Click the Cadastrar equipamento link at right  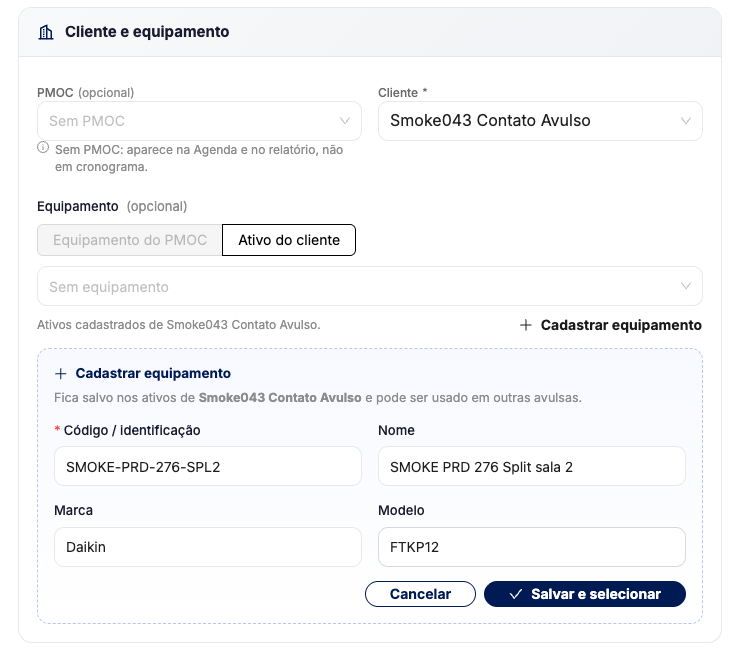611,325
